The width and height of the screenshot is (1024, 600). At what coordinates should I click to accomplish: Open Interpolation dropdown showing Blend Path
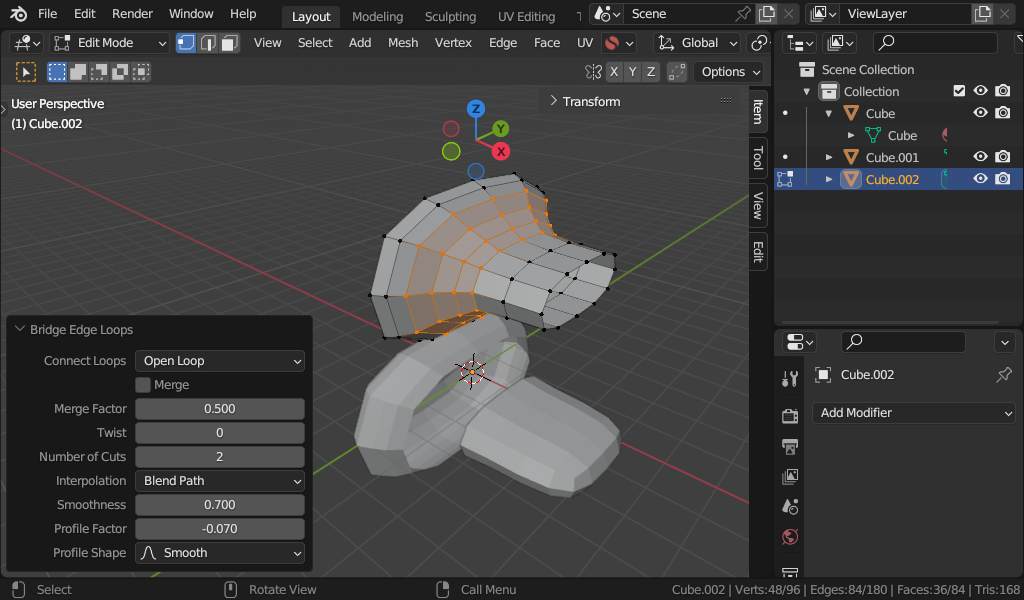[x=219, y=481]
